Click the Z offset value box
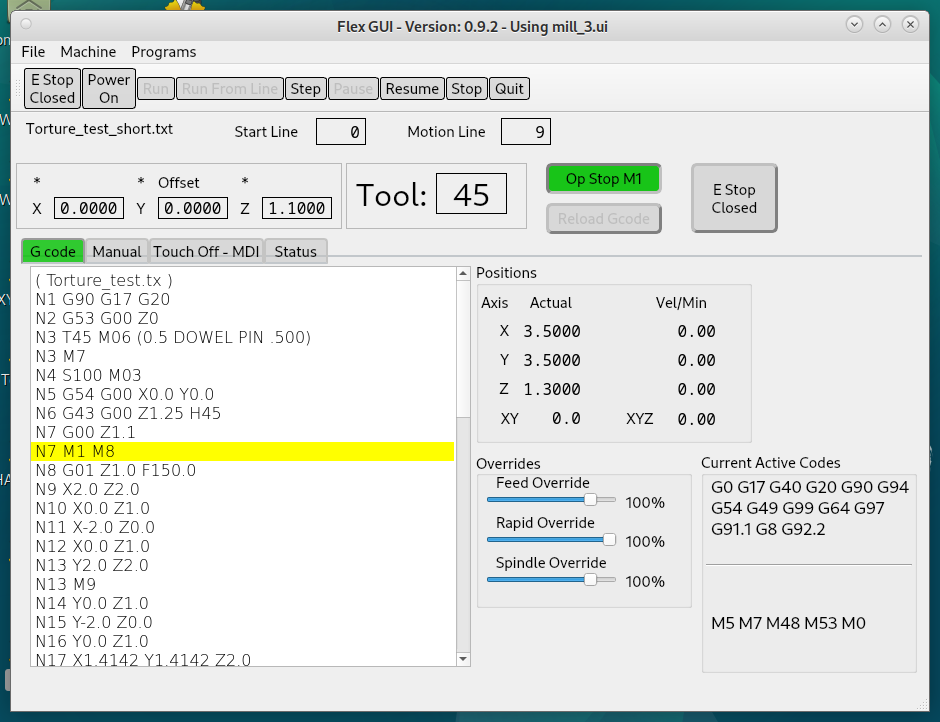 click(x=297, y=208)
